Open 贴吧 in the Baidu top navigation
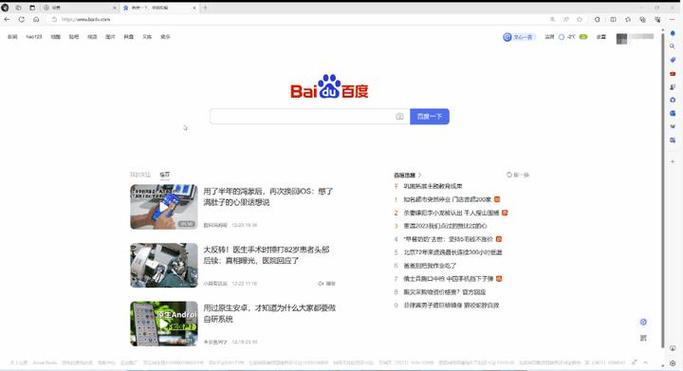The image size is (683, 371). (x=74, y=37)
